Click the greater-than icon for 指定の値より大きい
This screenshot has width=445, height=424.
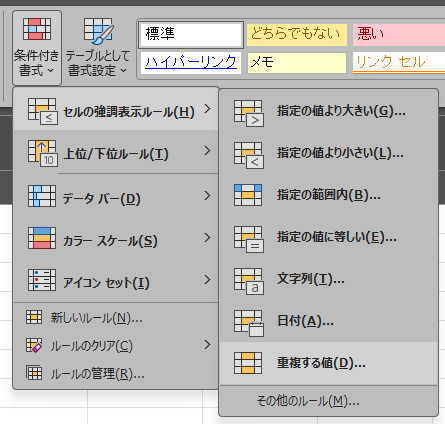(x=249, y=114)
